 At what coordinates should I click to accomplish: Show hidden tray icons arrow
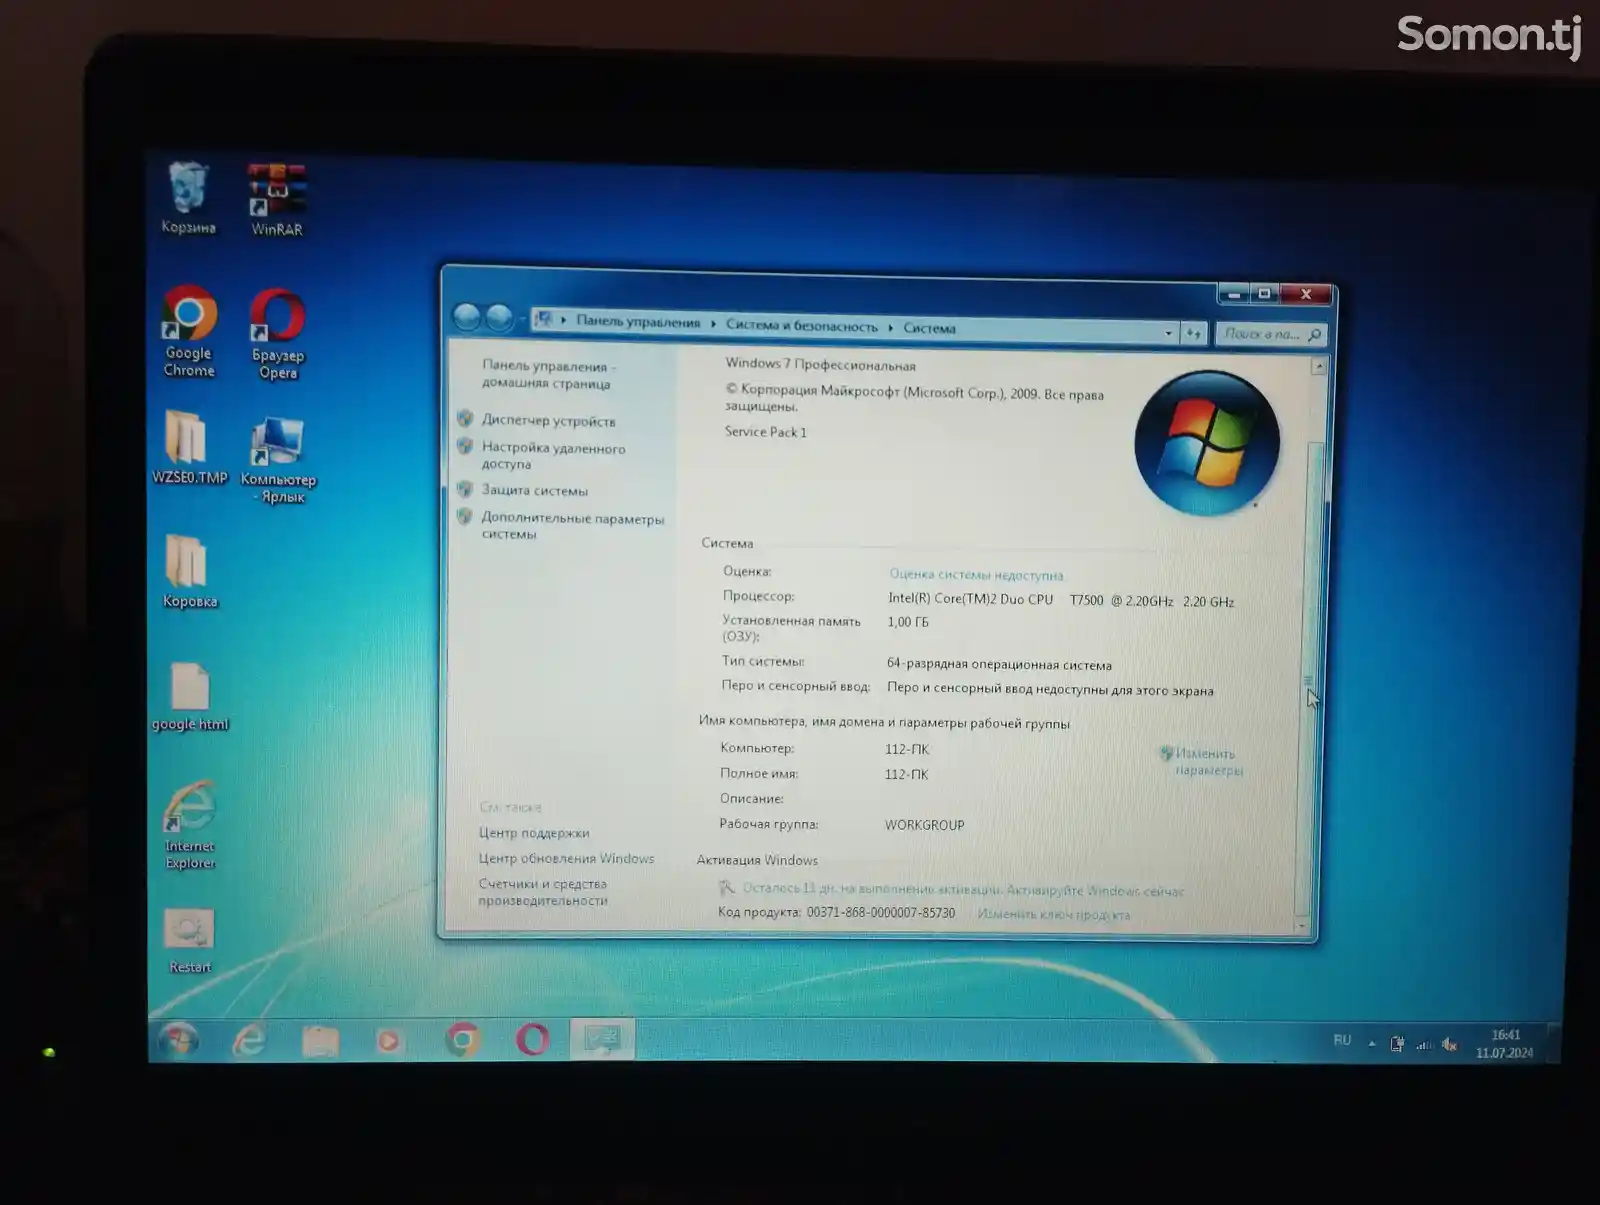[1372, 1043]
